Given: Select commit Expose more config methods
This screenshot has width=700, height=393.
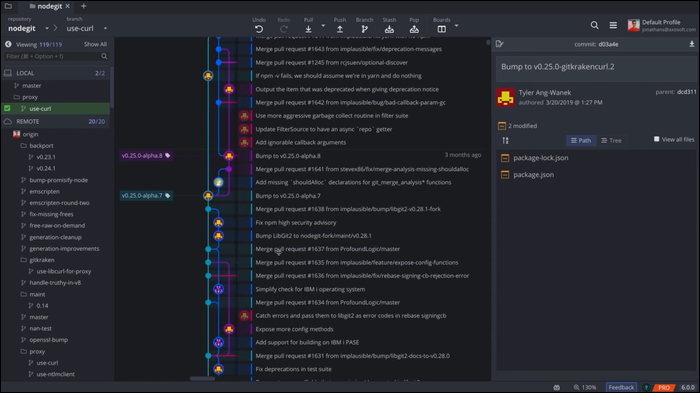Looking at the screenshot, I should (x=294, y=329).
